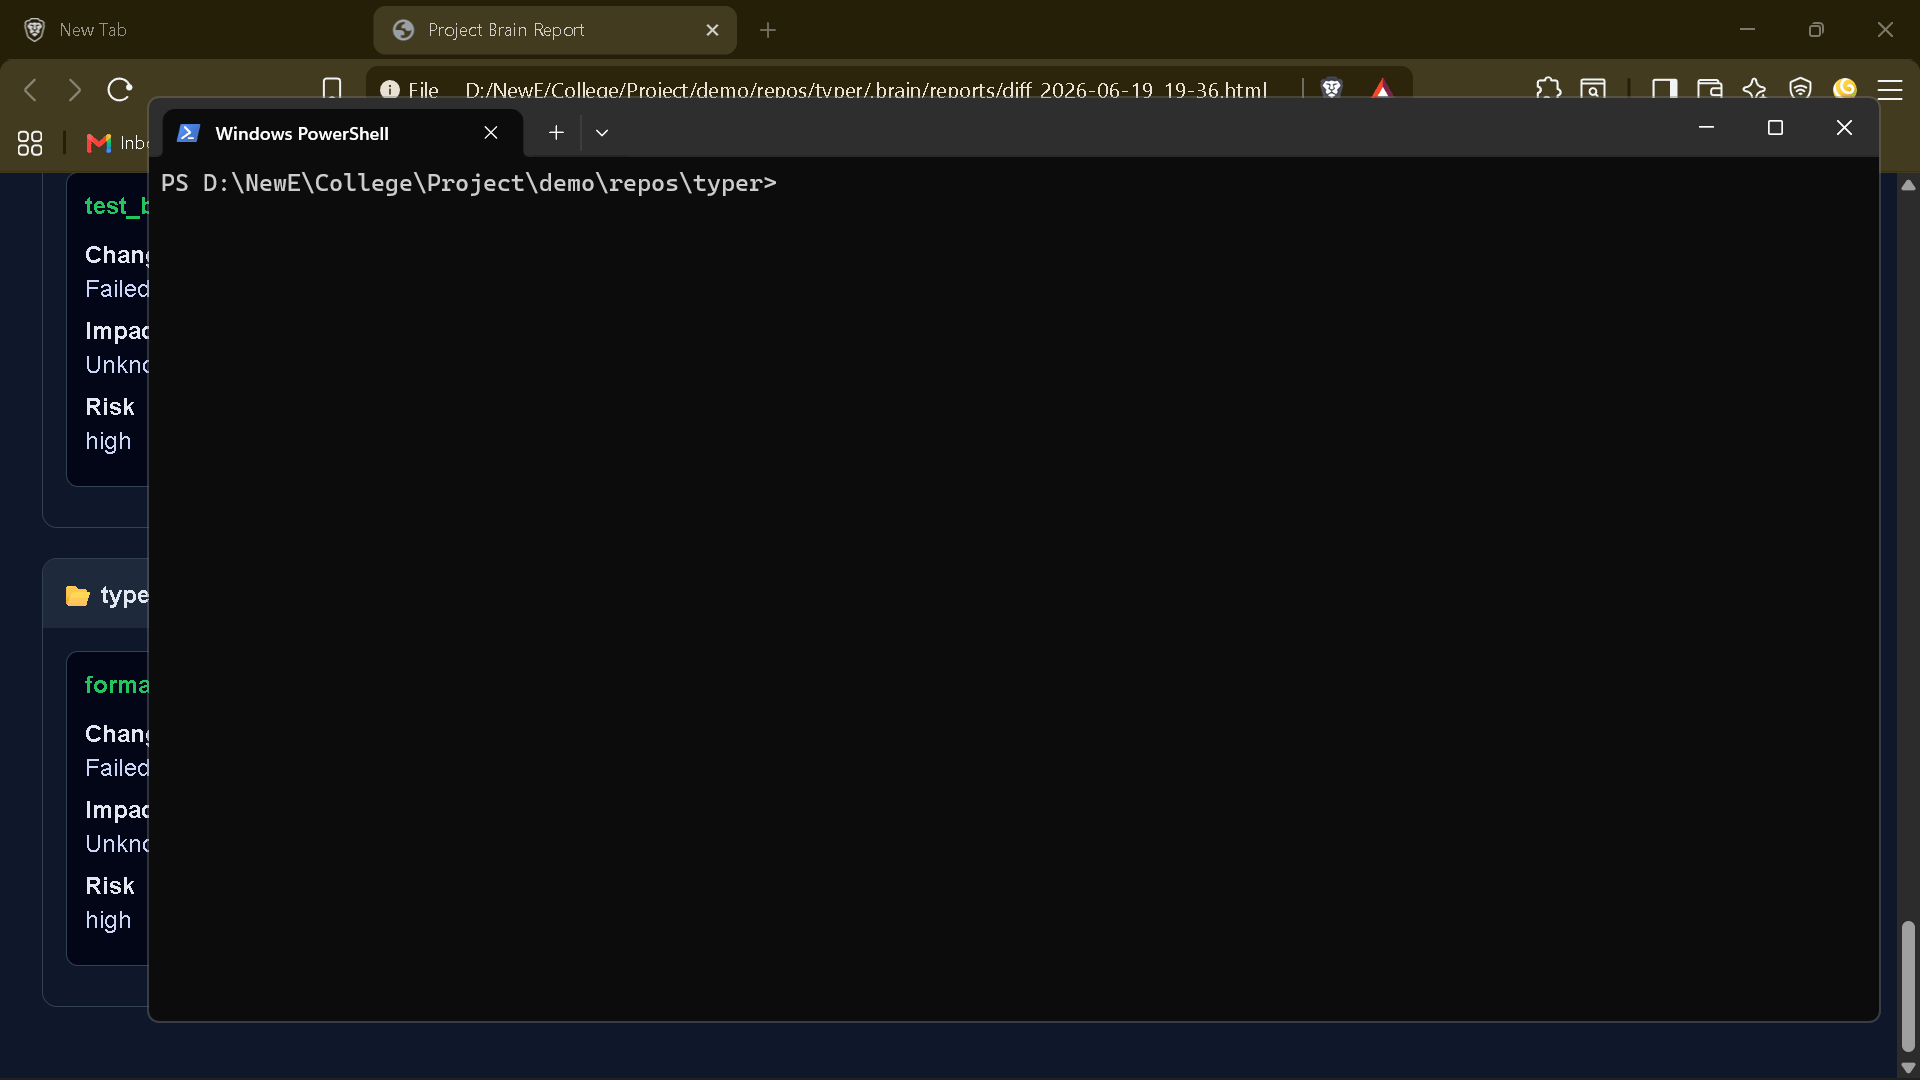Screen dimensions: 1920x1080
Task: Add a new terminal tab
Action: (x=556, y=132)
